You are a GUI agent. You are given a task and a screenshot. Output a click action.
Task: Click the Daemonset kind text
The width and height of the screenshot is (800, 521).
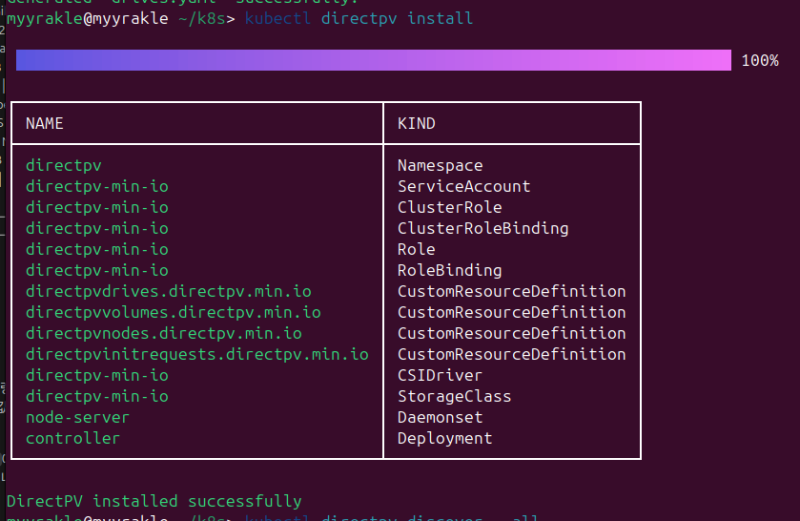440,418
